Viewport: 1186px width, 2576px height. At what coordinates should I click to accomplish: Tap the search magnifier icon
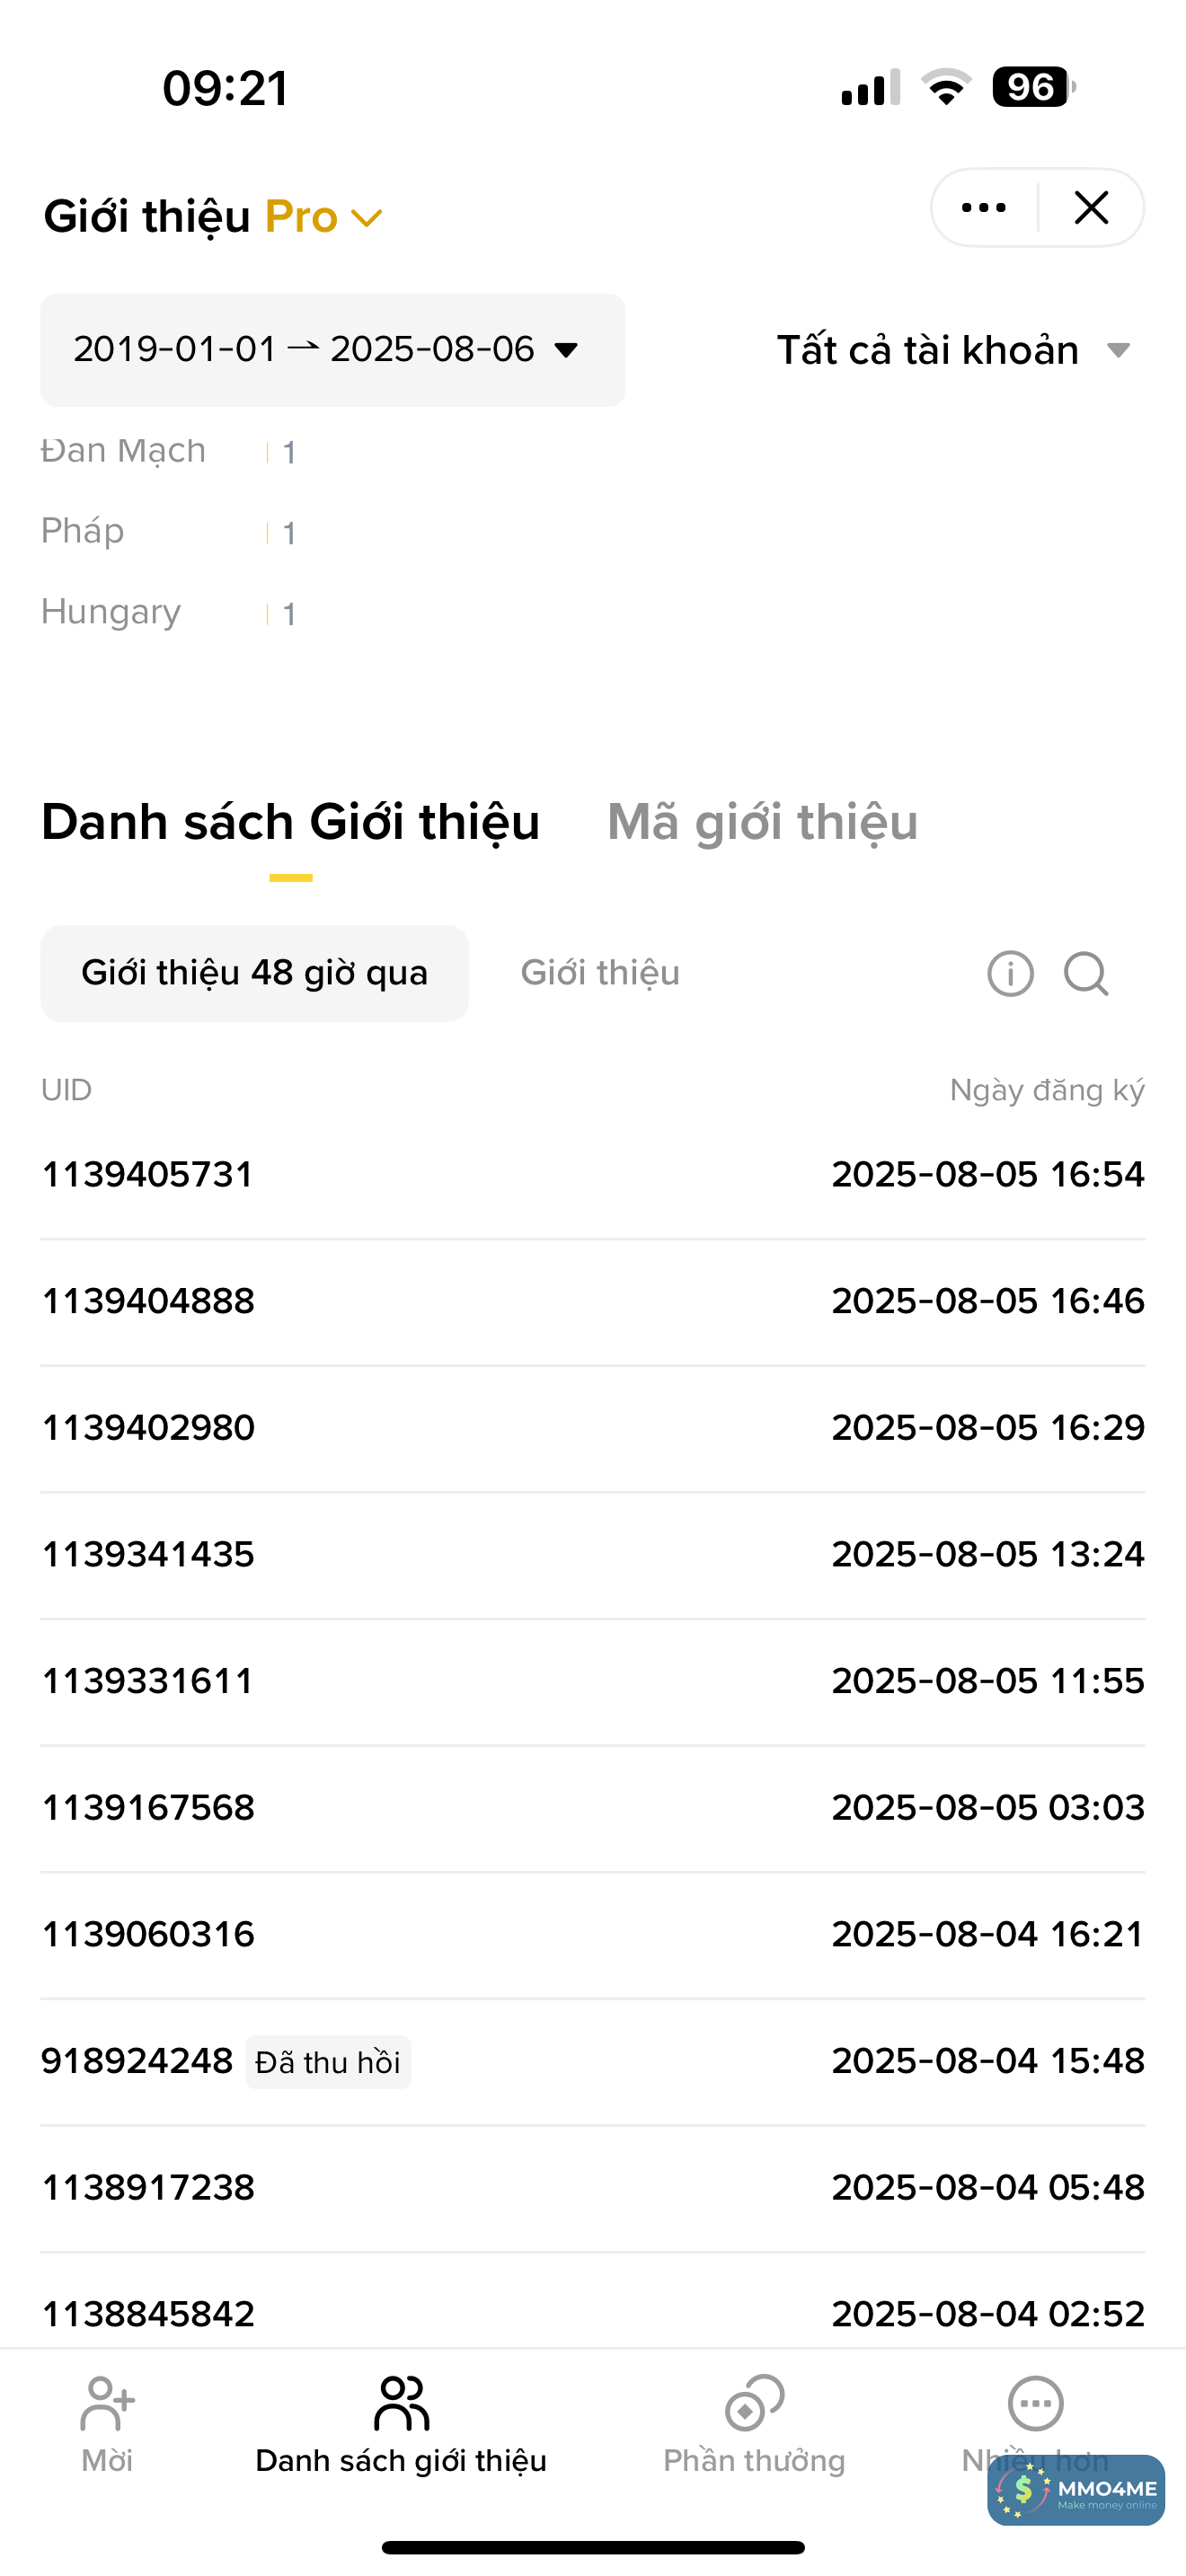[x=1086, y=973]
